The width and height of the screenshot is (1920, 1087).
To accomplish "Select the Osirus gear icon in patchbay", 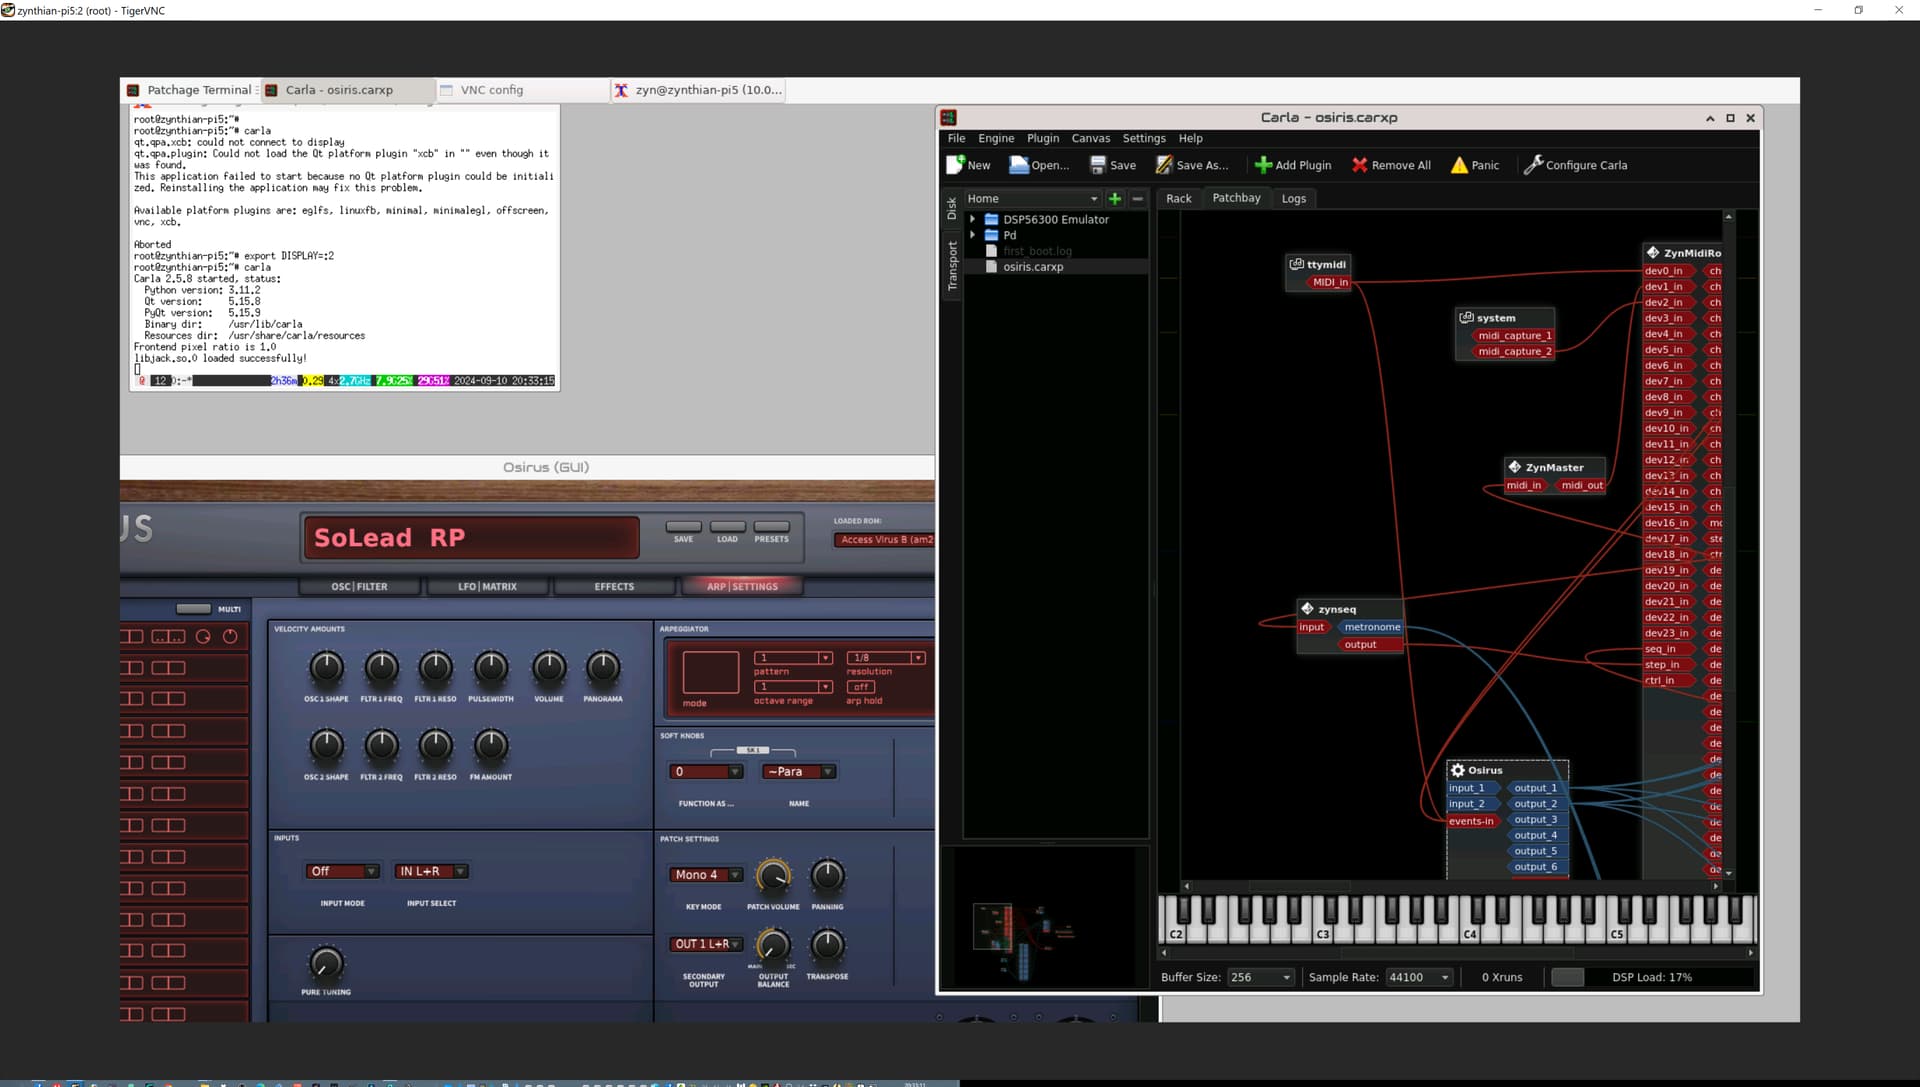I will click(1457, 770).
